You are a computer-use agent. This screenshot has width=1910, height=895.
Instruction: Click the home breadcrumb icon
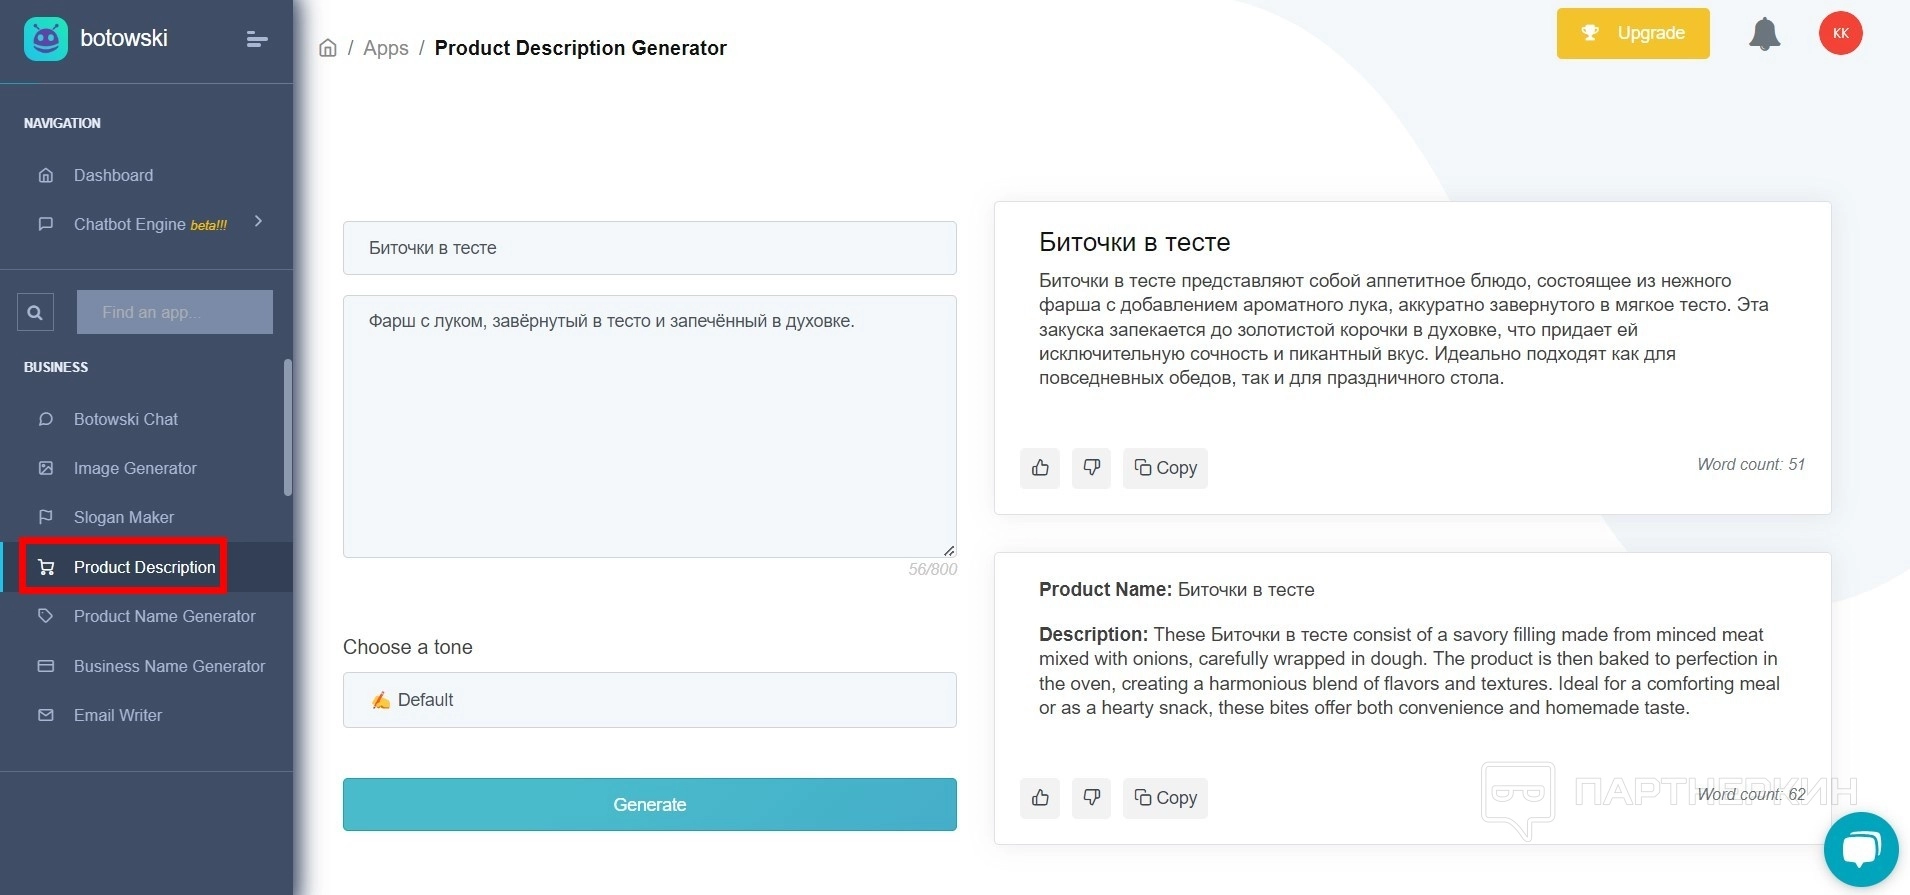coord(328,48)
